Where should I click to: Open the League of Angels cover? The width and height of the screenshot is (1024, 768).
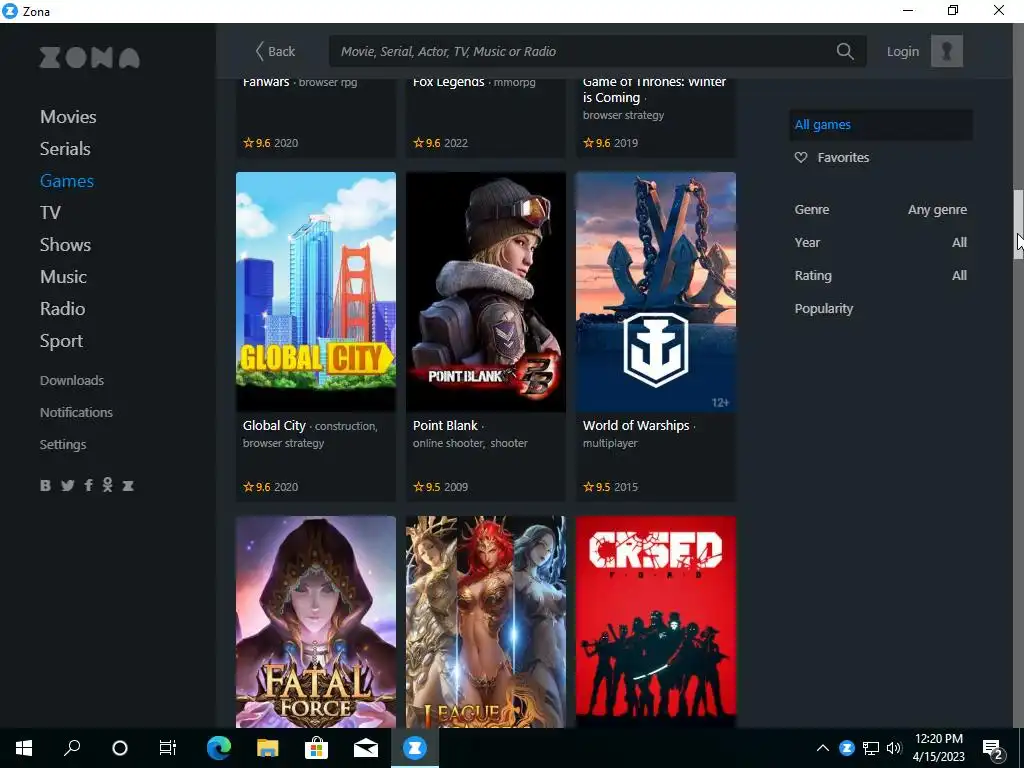pyautogui.click(x=486, y=622)
